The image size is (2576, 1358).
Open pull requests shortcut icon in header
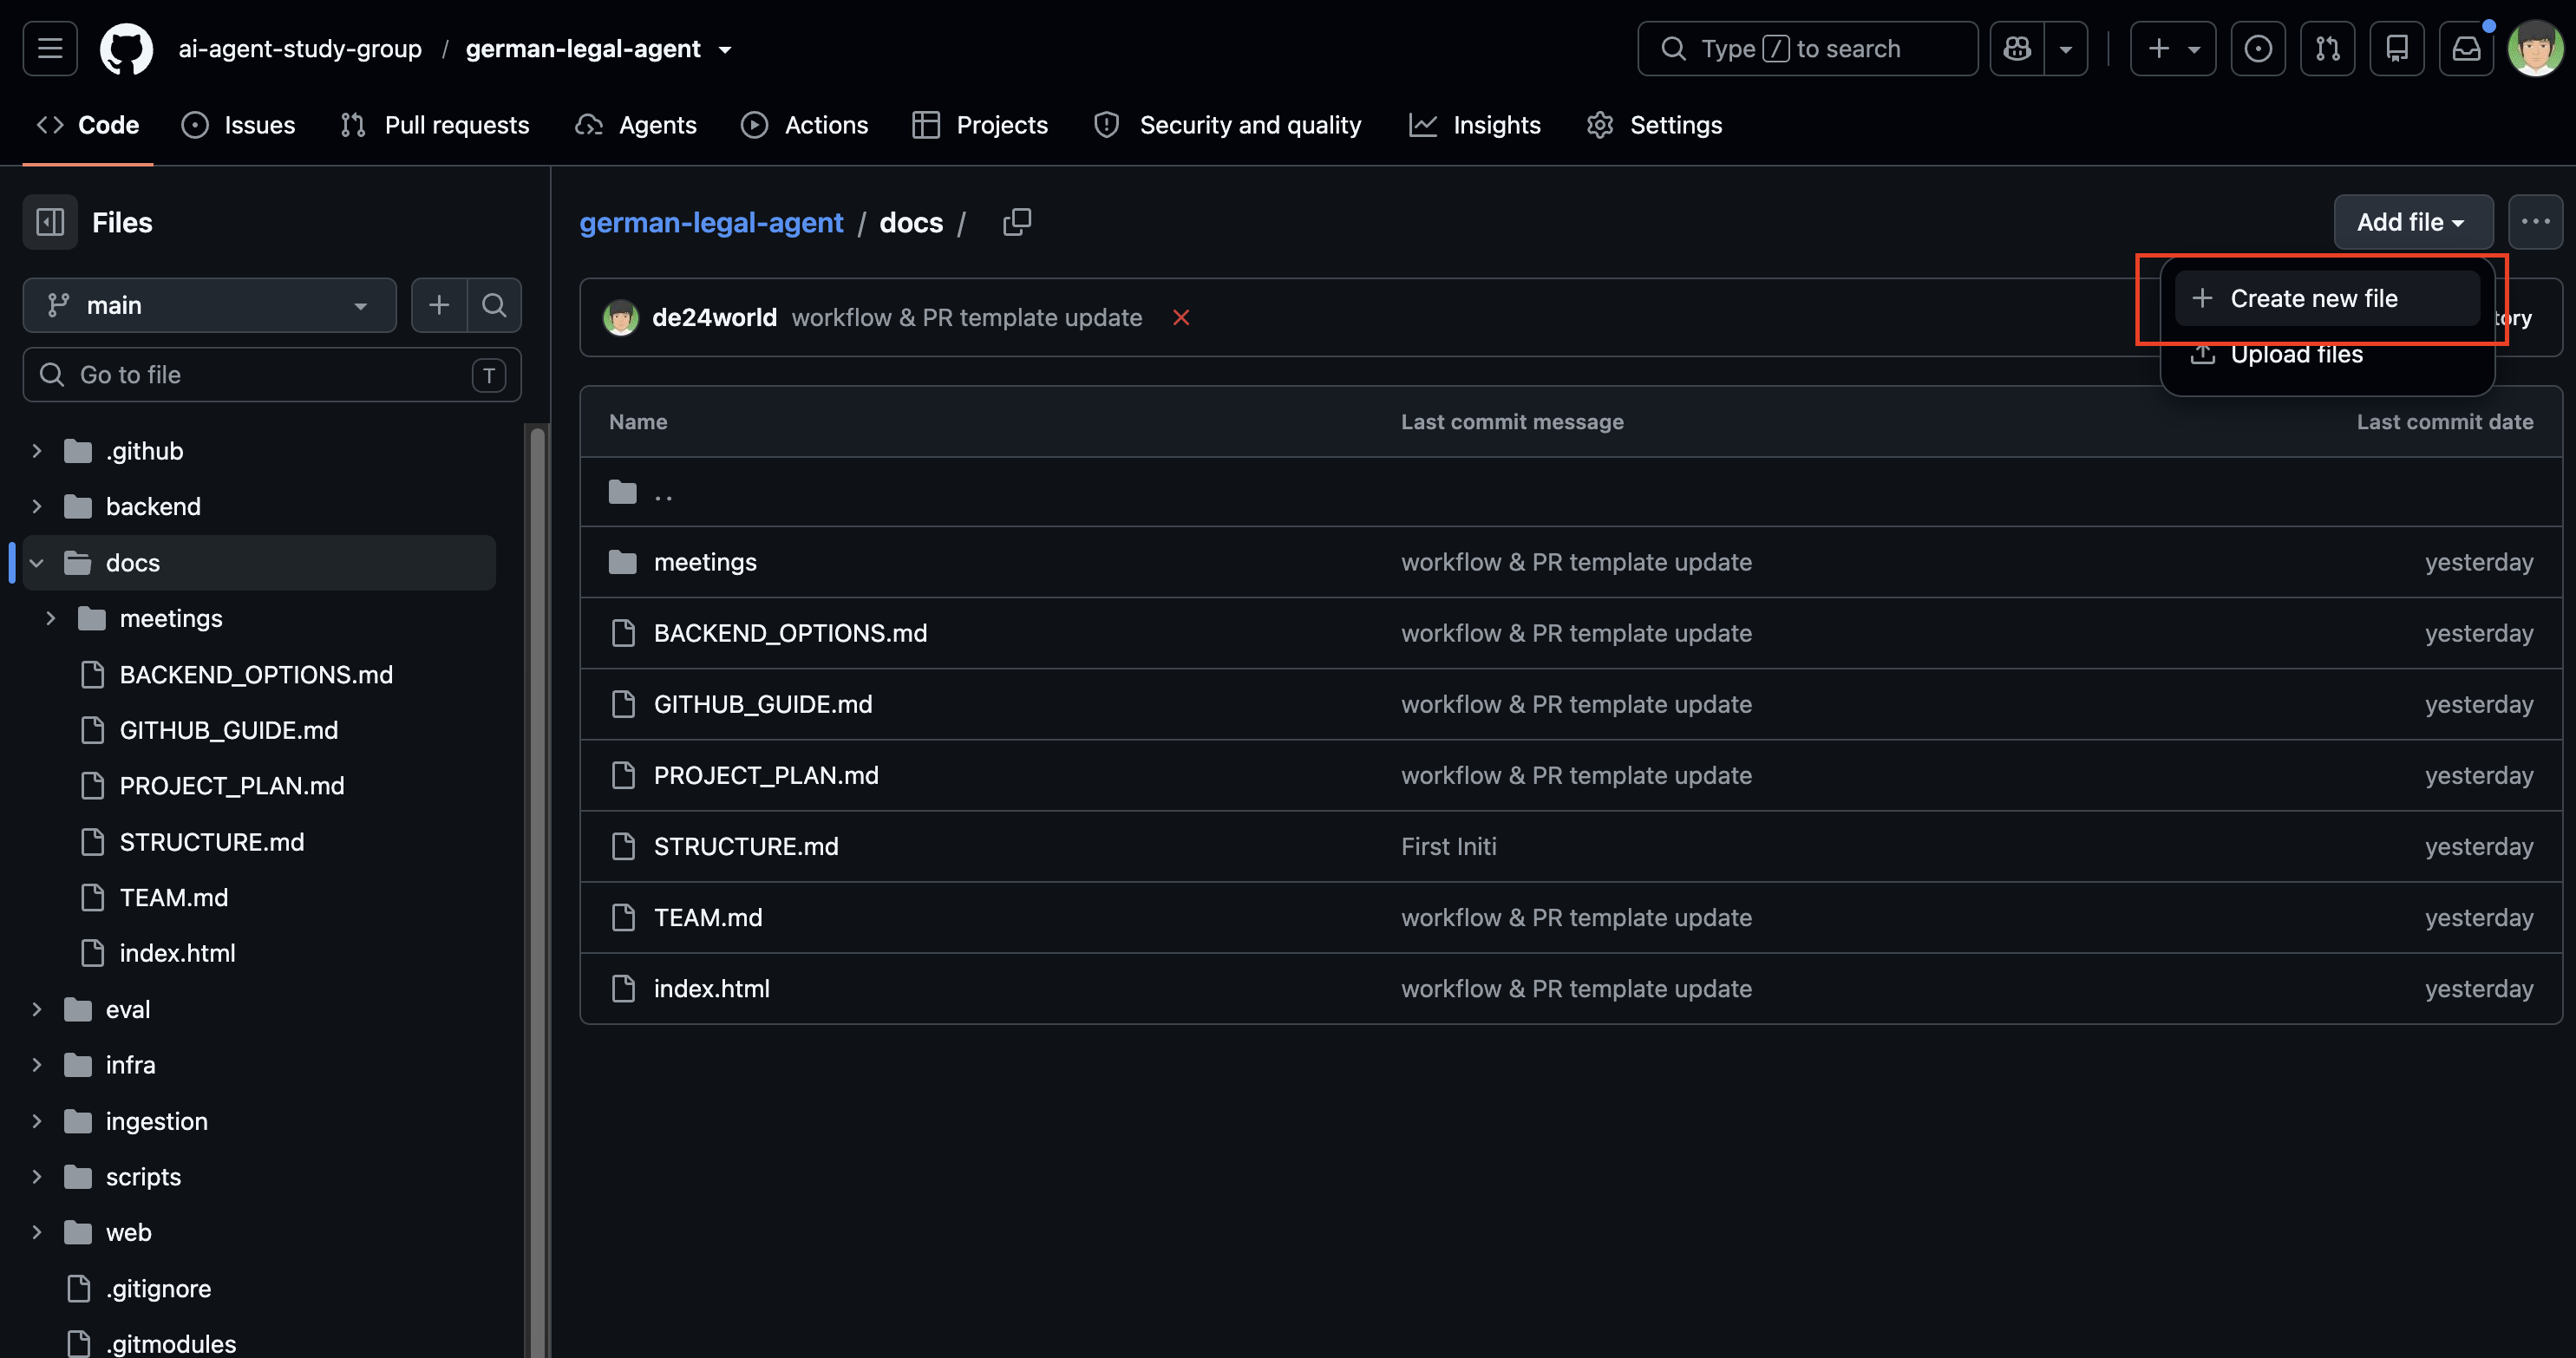coord(2328,48)
